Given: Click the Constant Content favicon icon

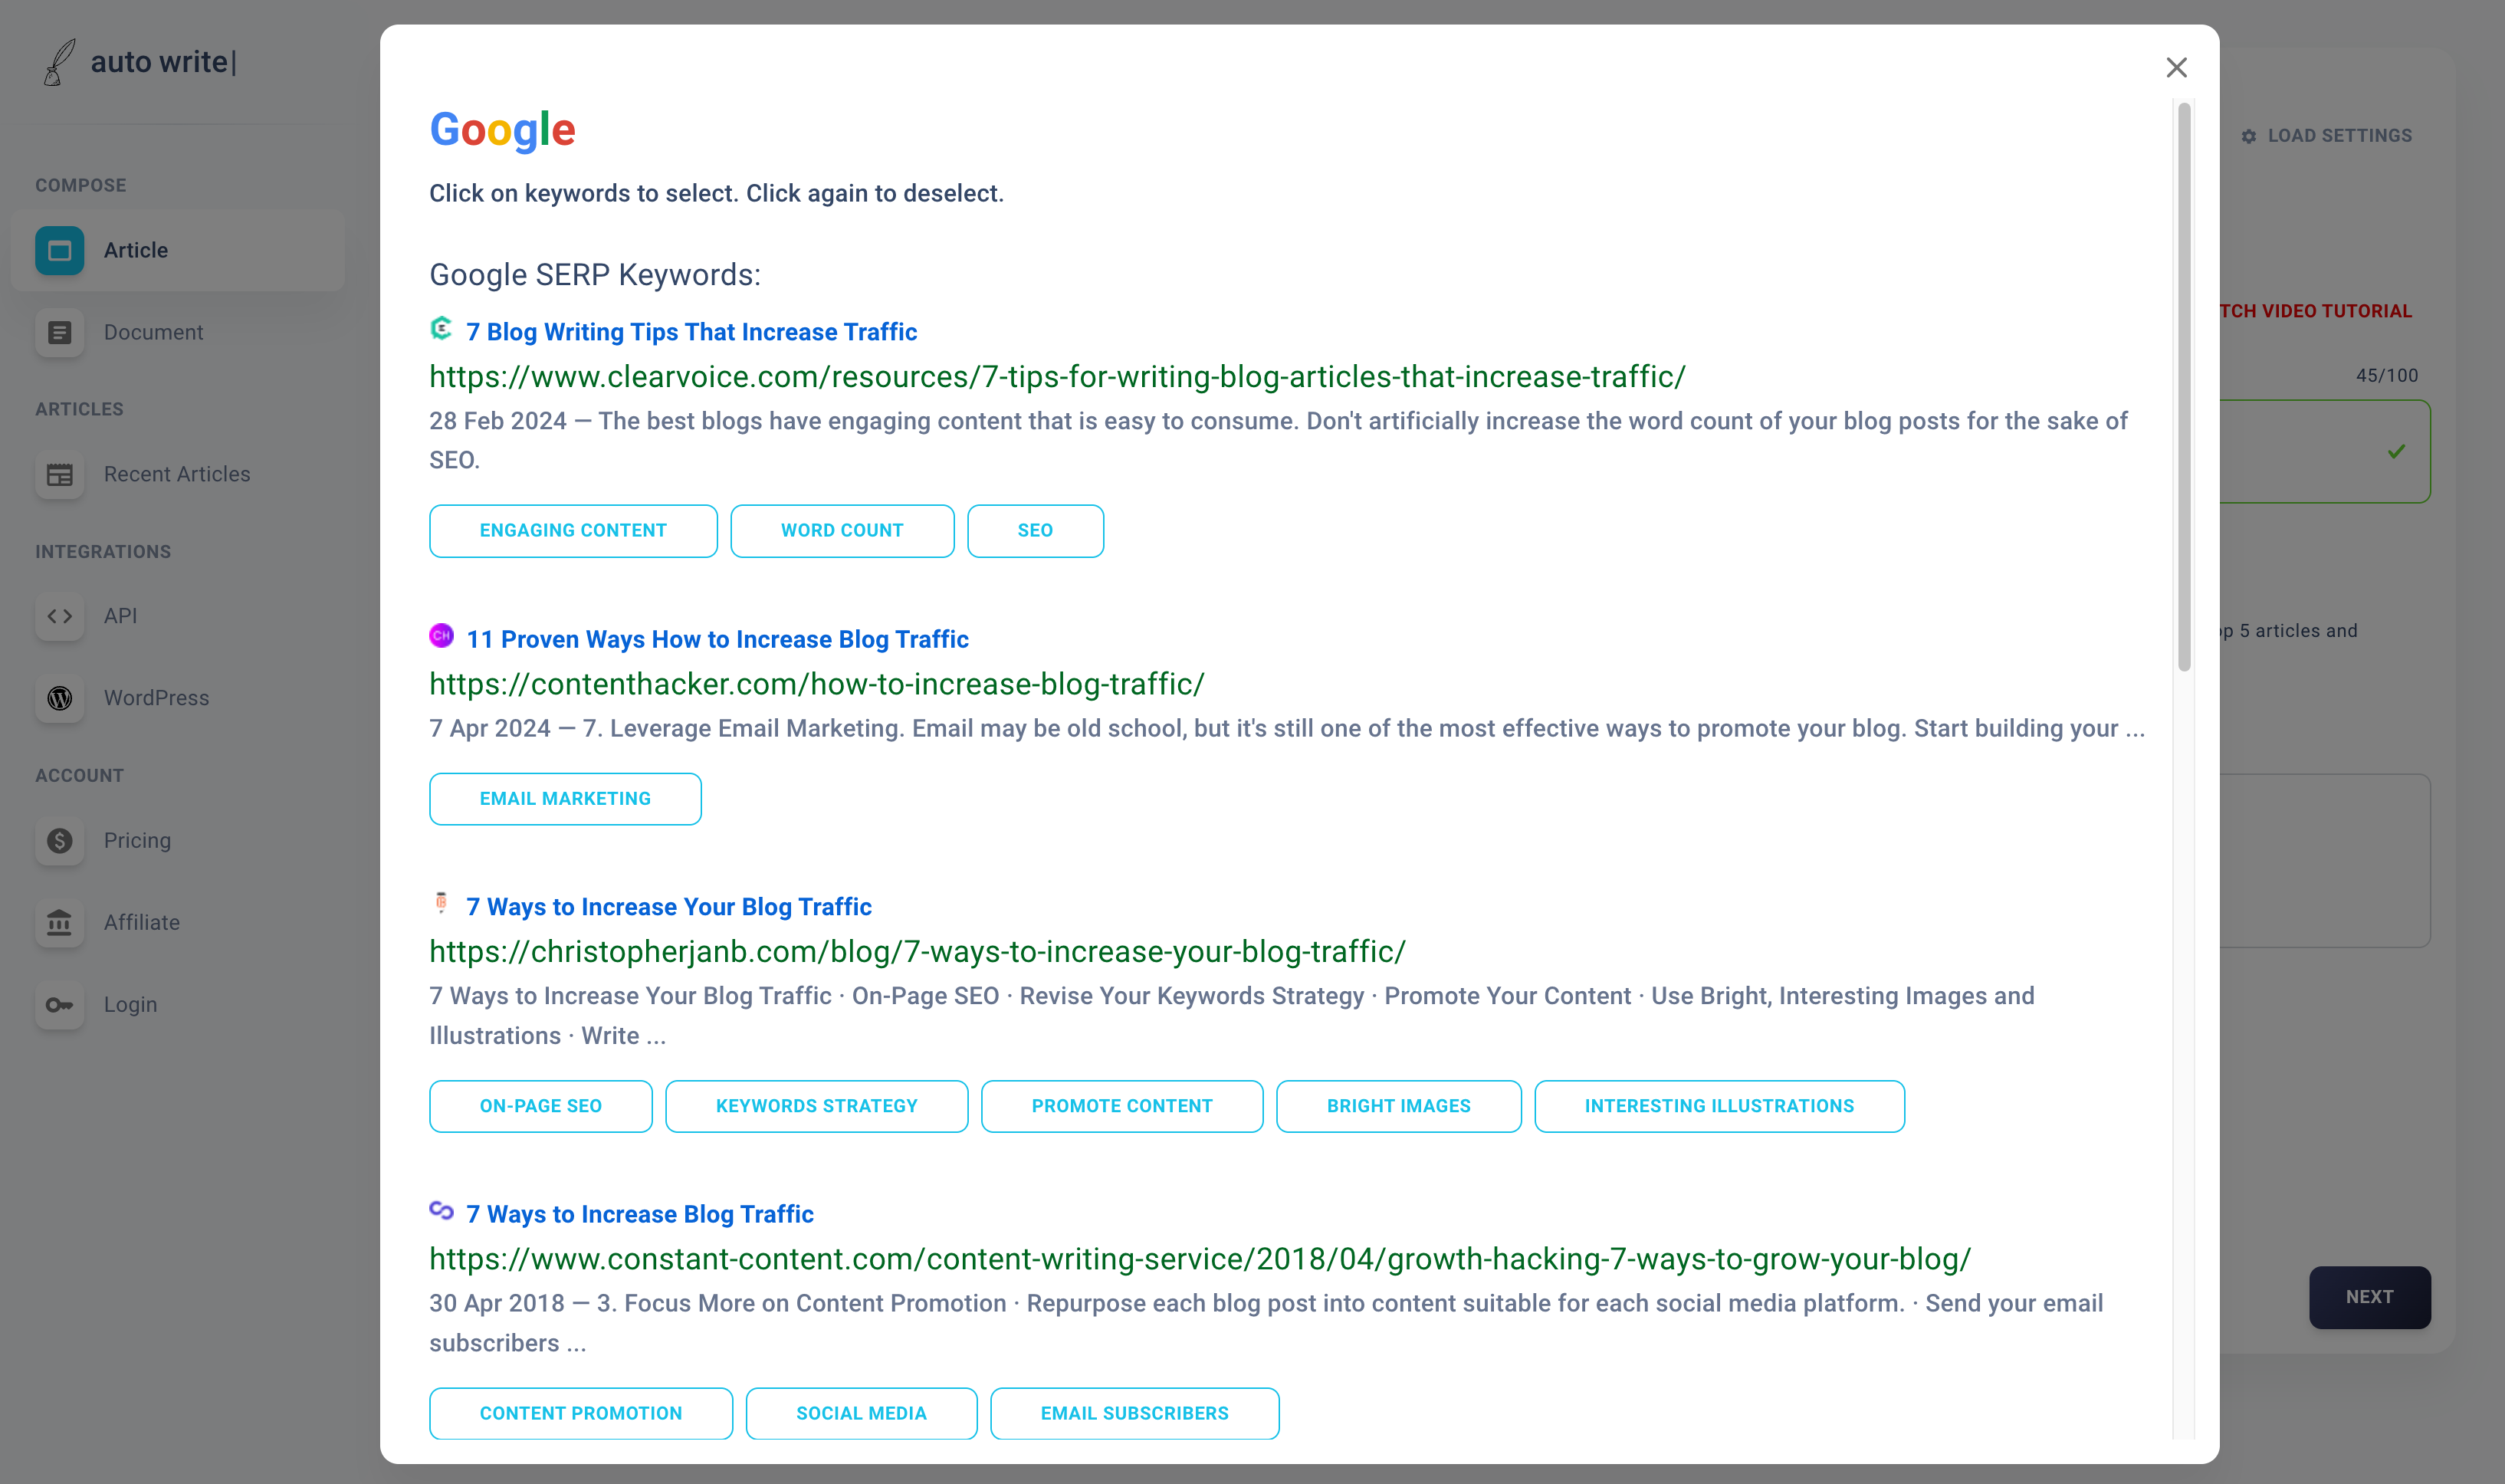Looking at the screenshot, I should coord(441,1210).
